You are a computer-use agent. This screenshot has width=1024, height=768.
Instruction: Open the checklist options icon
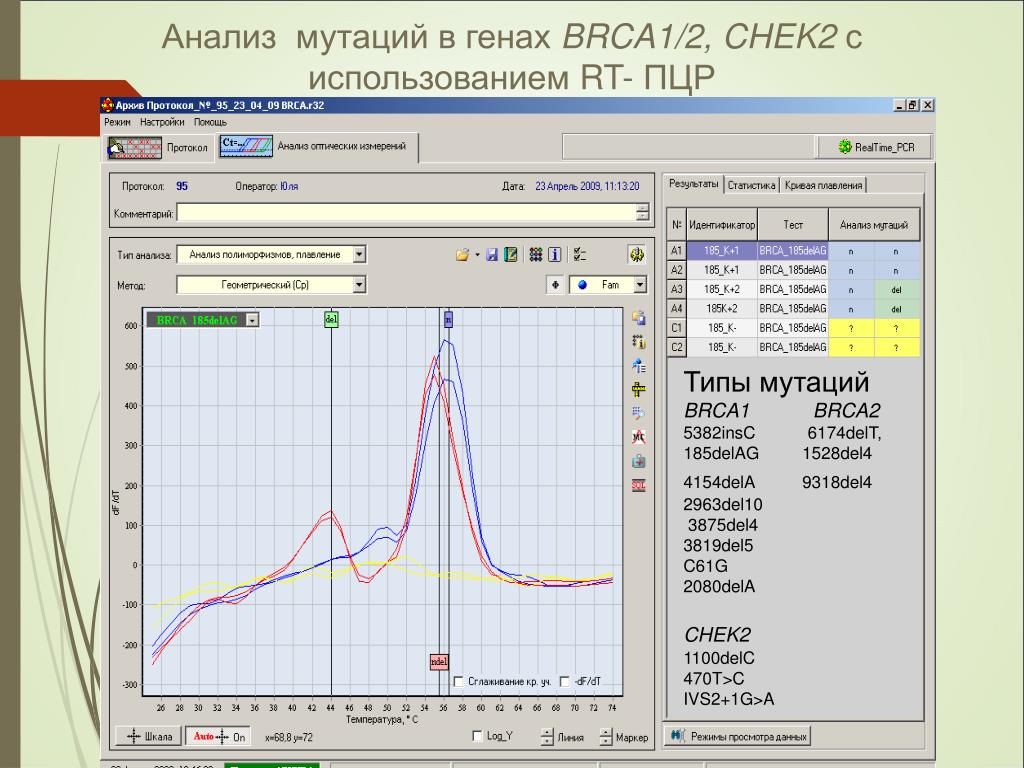tap(579, 255)
